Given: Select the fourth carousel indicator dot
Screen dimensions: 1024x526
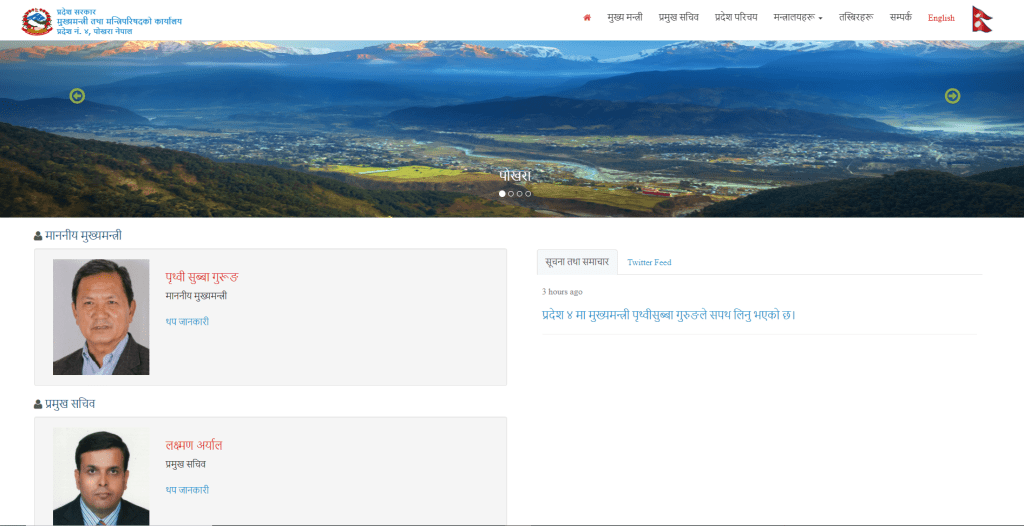Looking at the screenshot, I should (x=528, y=193).
